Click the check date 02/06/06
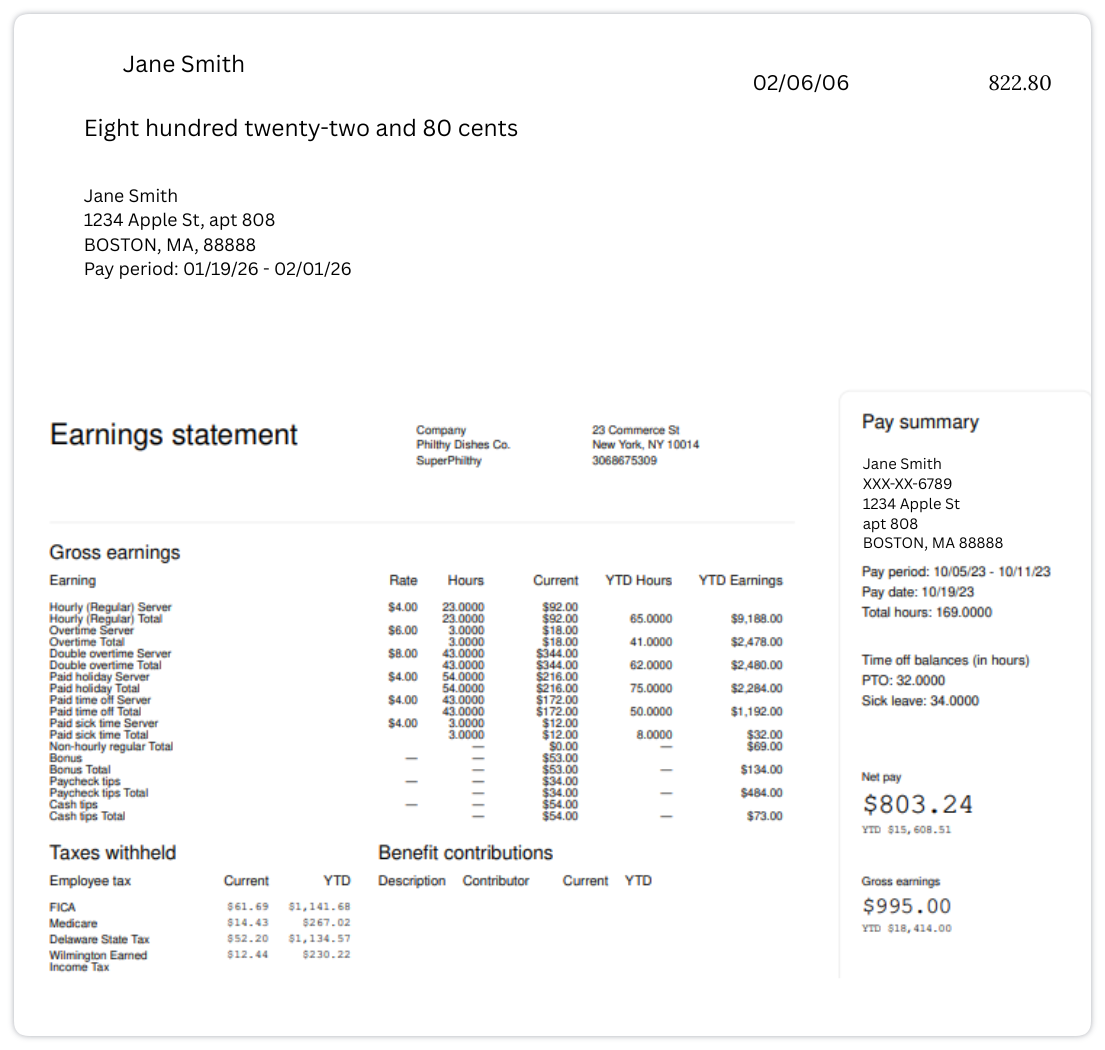The width and height of the screenshot is (1105, 1050). tap(800, 83)
